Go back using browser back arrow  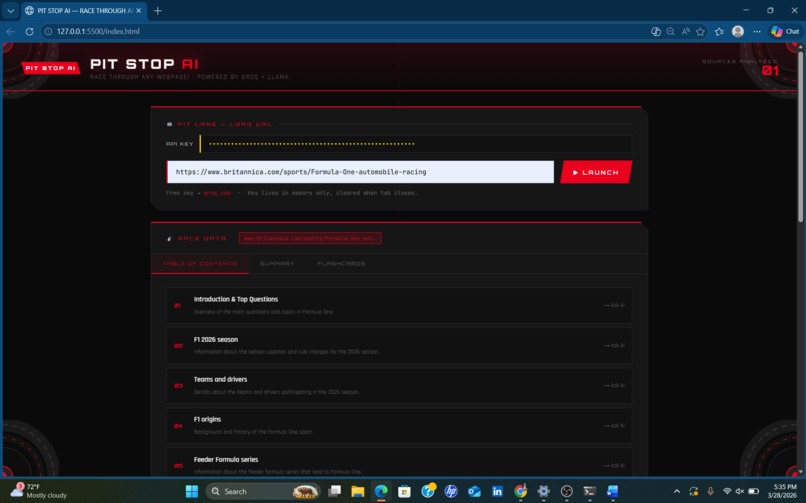(10, 31)
